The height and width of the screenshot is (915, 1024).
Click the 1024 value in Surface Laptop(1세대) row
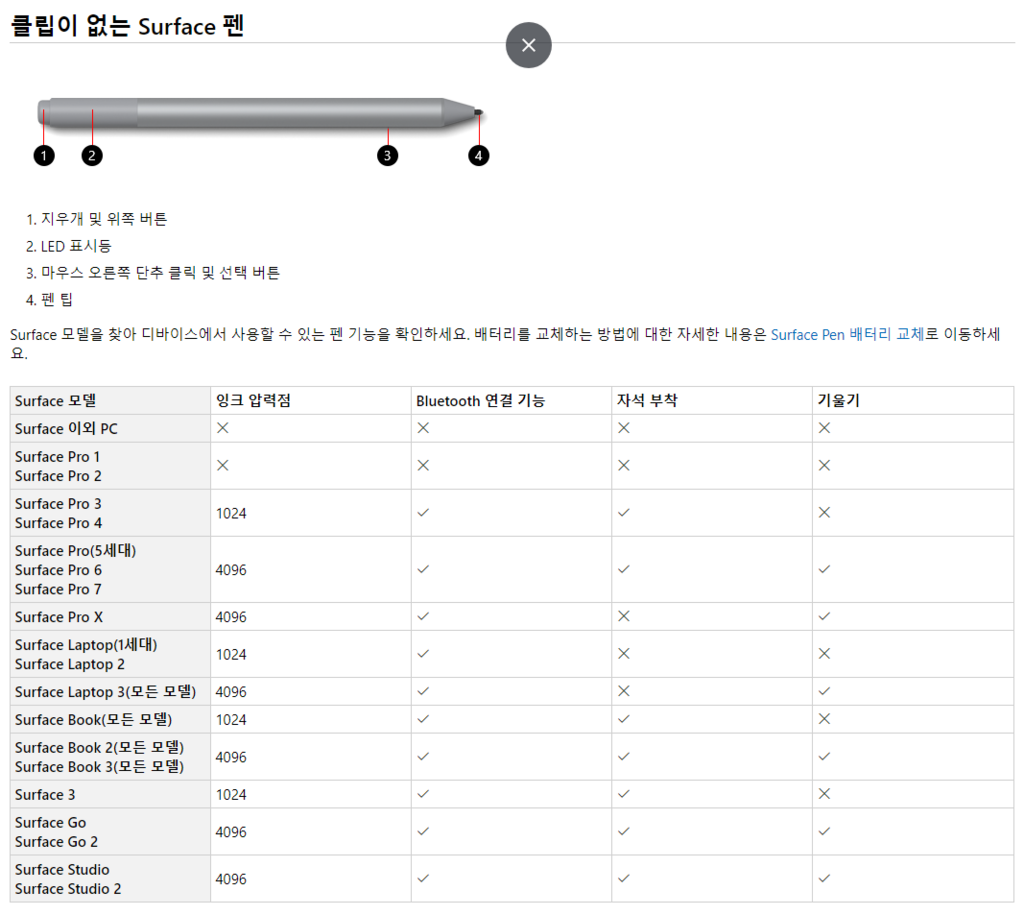click(231, 654)
